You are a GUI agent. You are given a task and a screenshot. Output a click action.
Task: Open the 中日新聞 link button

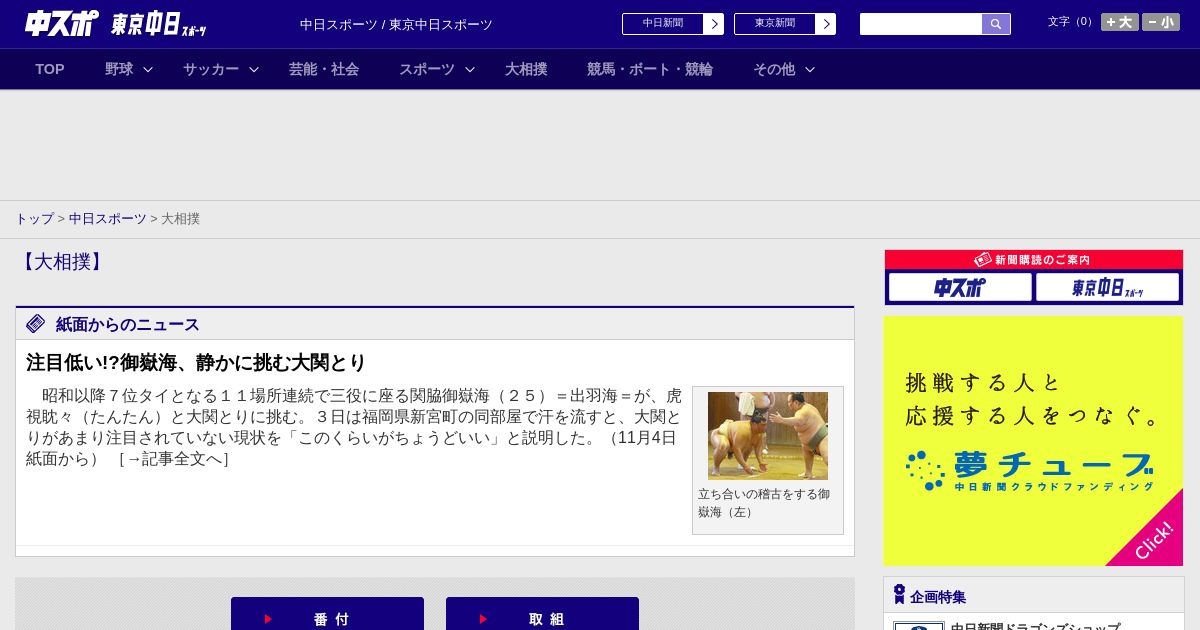point(663,24)
